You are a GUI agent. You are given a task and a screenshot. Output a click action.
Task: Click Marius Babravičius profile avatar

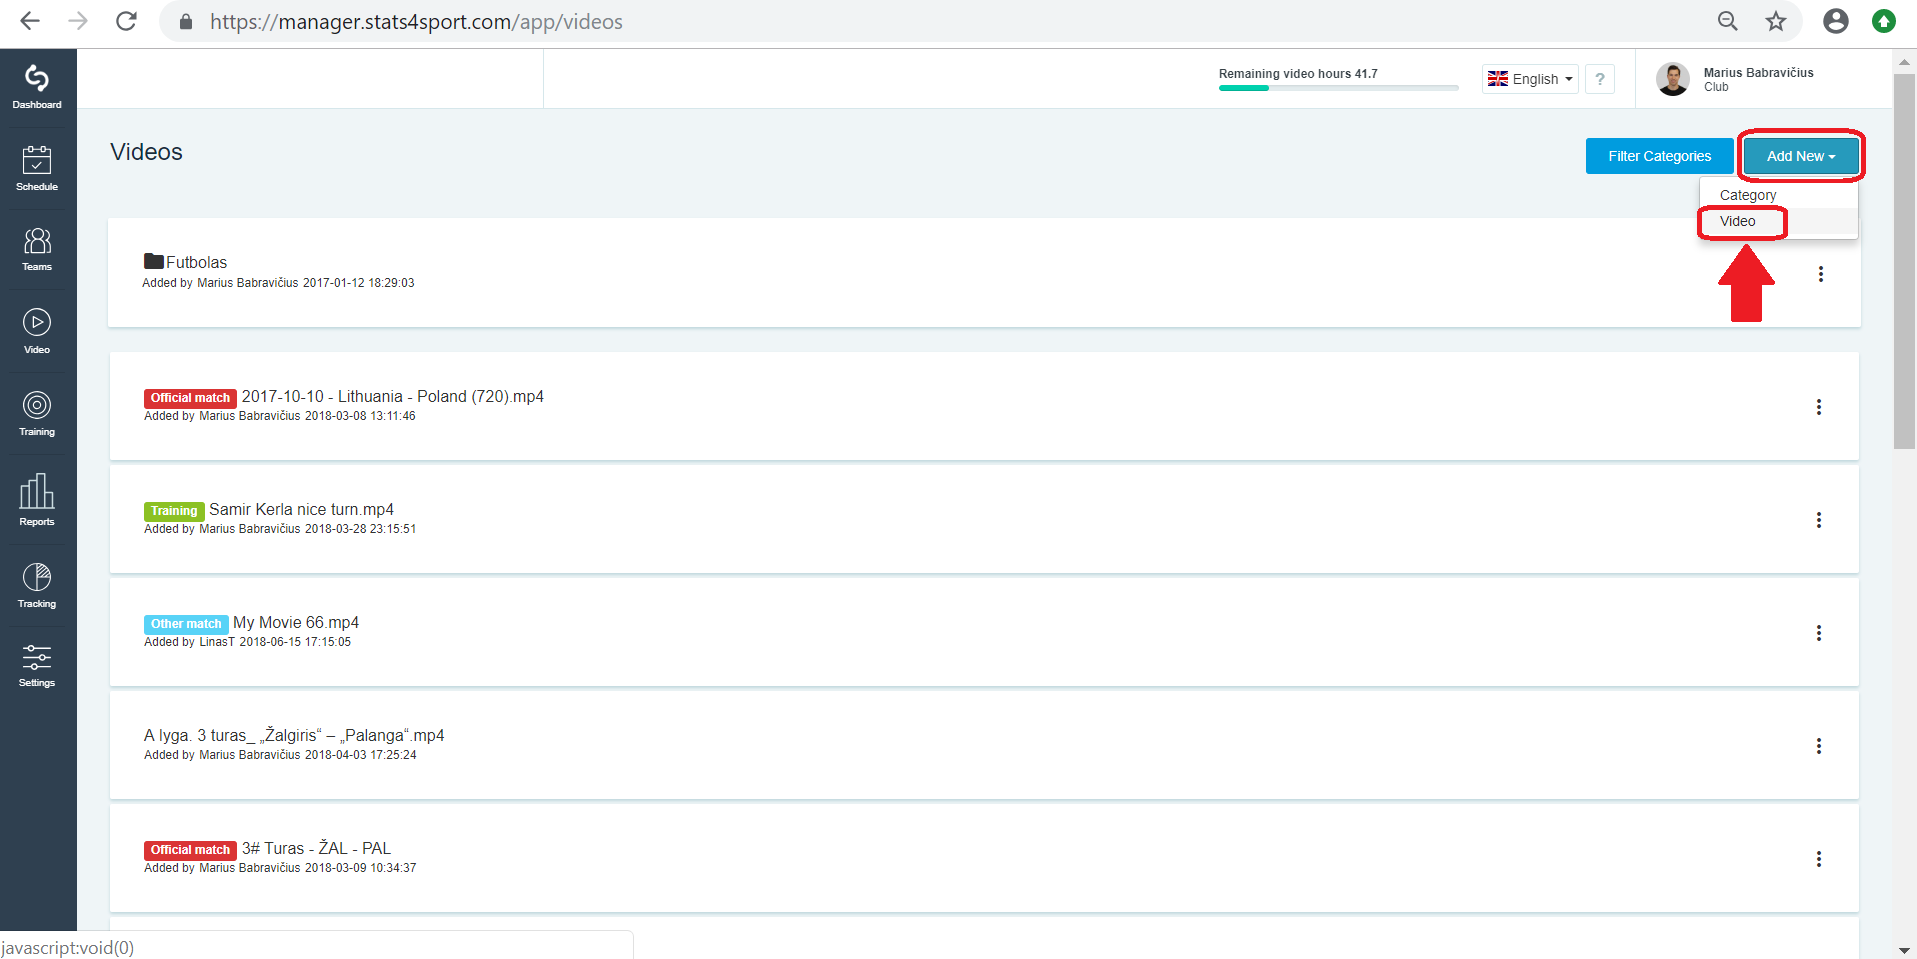[x=1673, y=79]
